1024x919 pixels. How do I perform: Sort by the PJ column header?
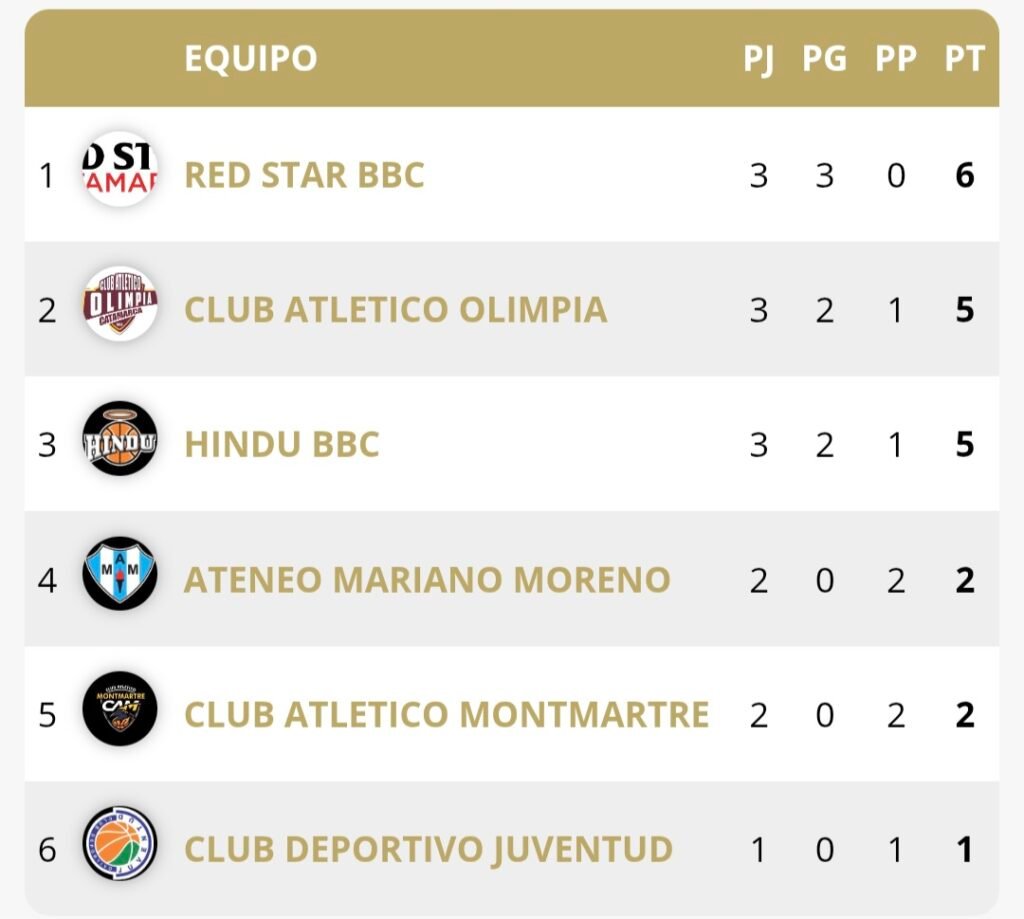pos(759,59)
